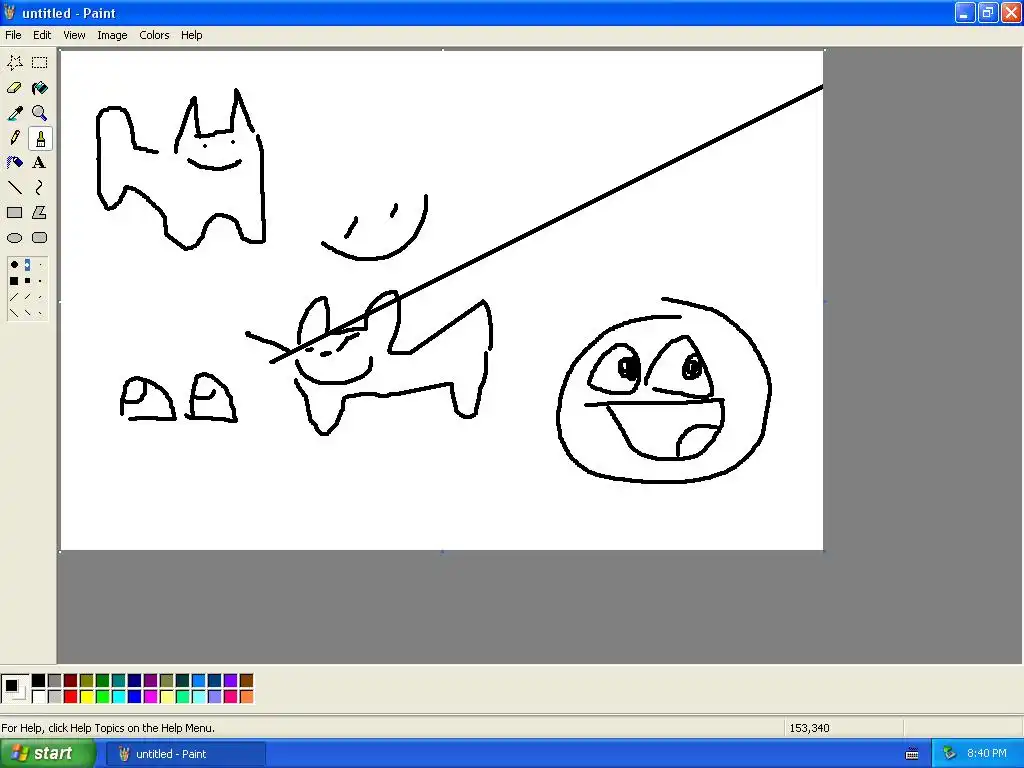
Task: Select the white color swatch
Action: click(x=39, y=697)
